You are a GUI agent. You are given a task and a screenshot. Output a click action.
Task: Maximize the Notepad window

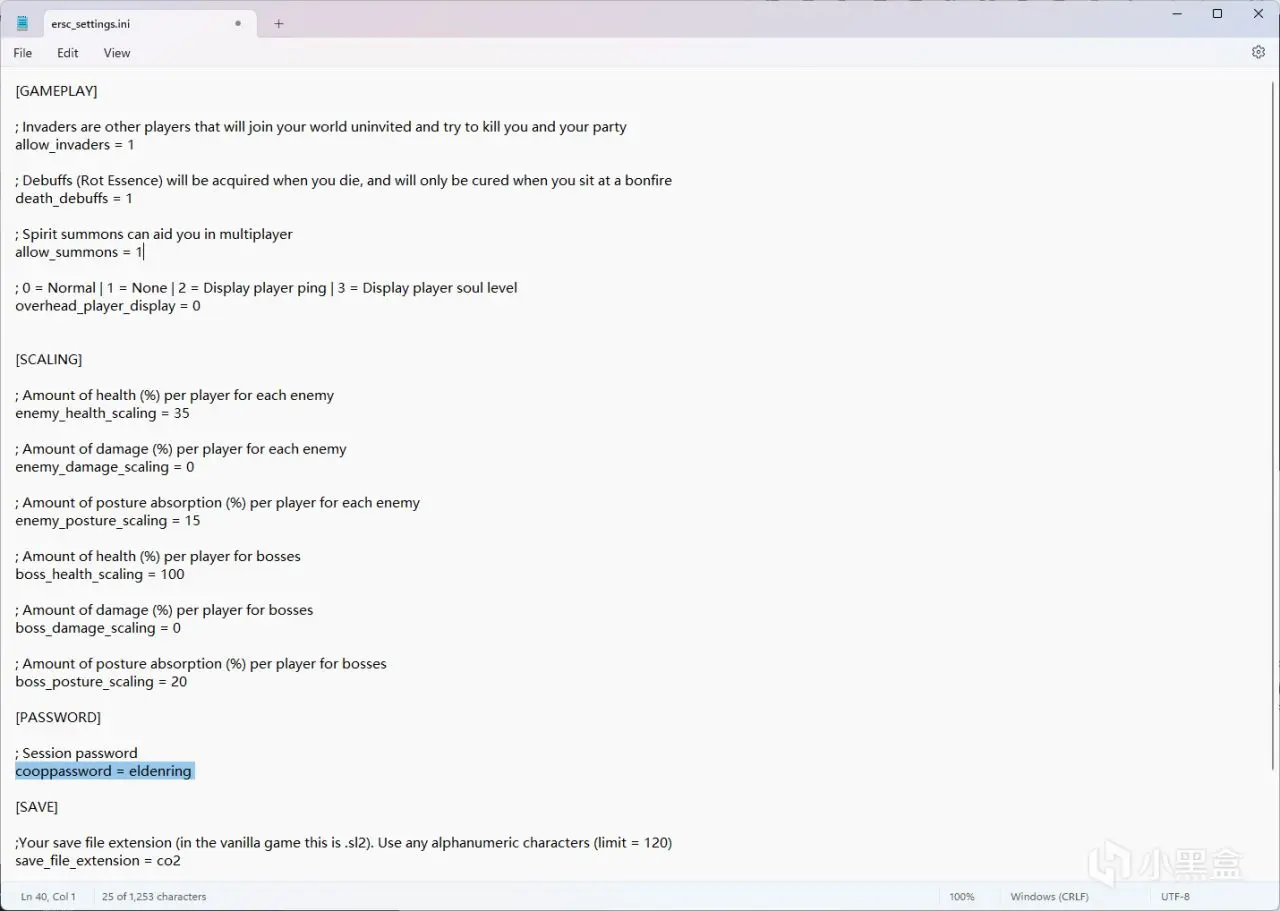(1217, 14)
